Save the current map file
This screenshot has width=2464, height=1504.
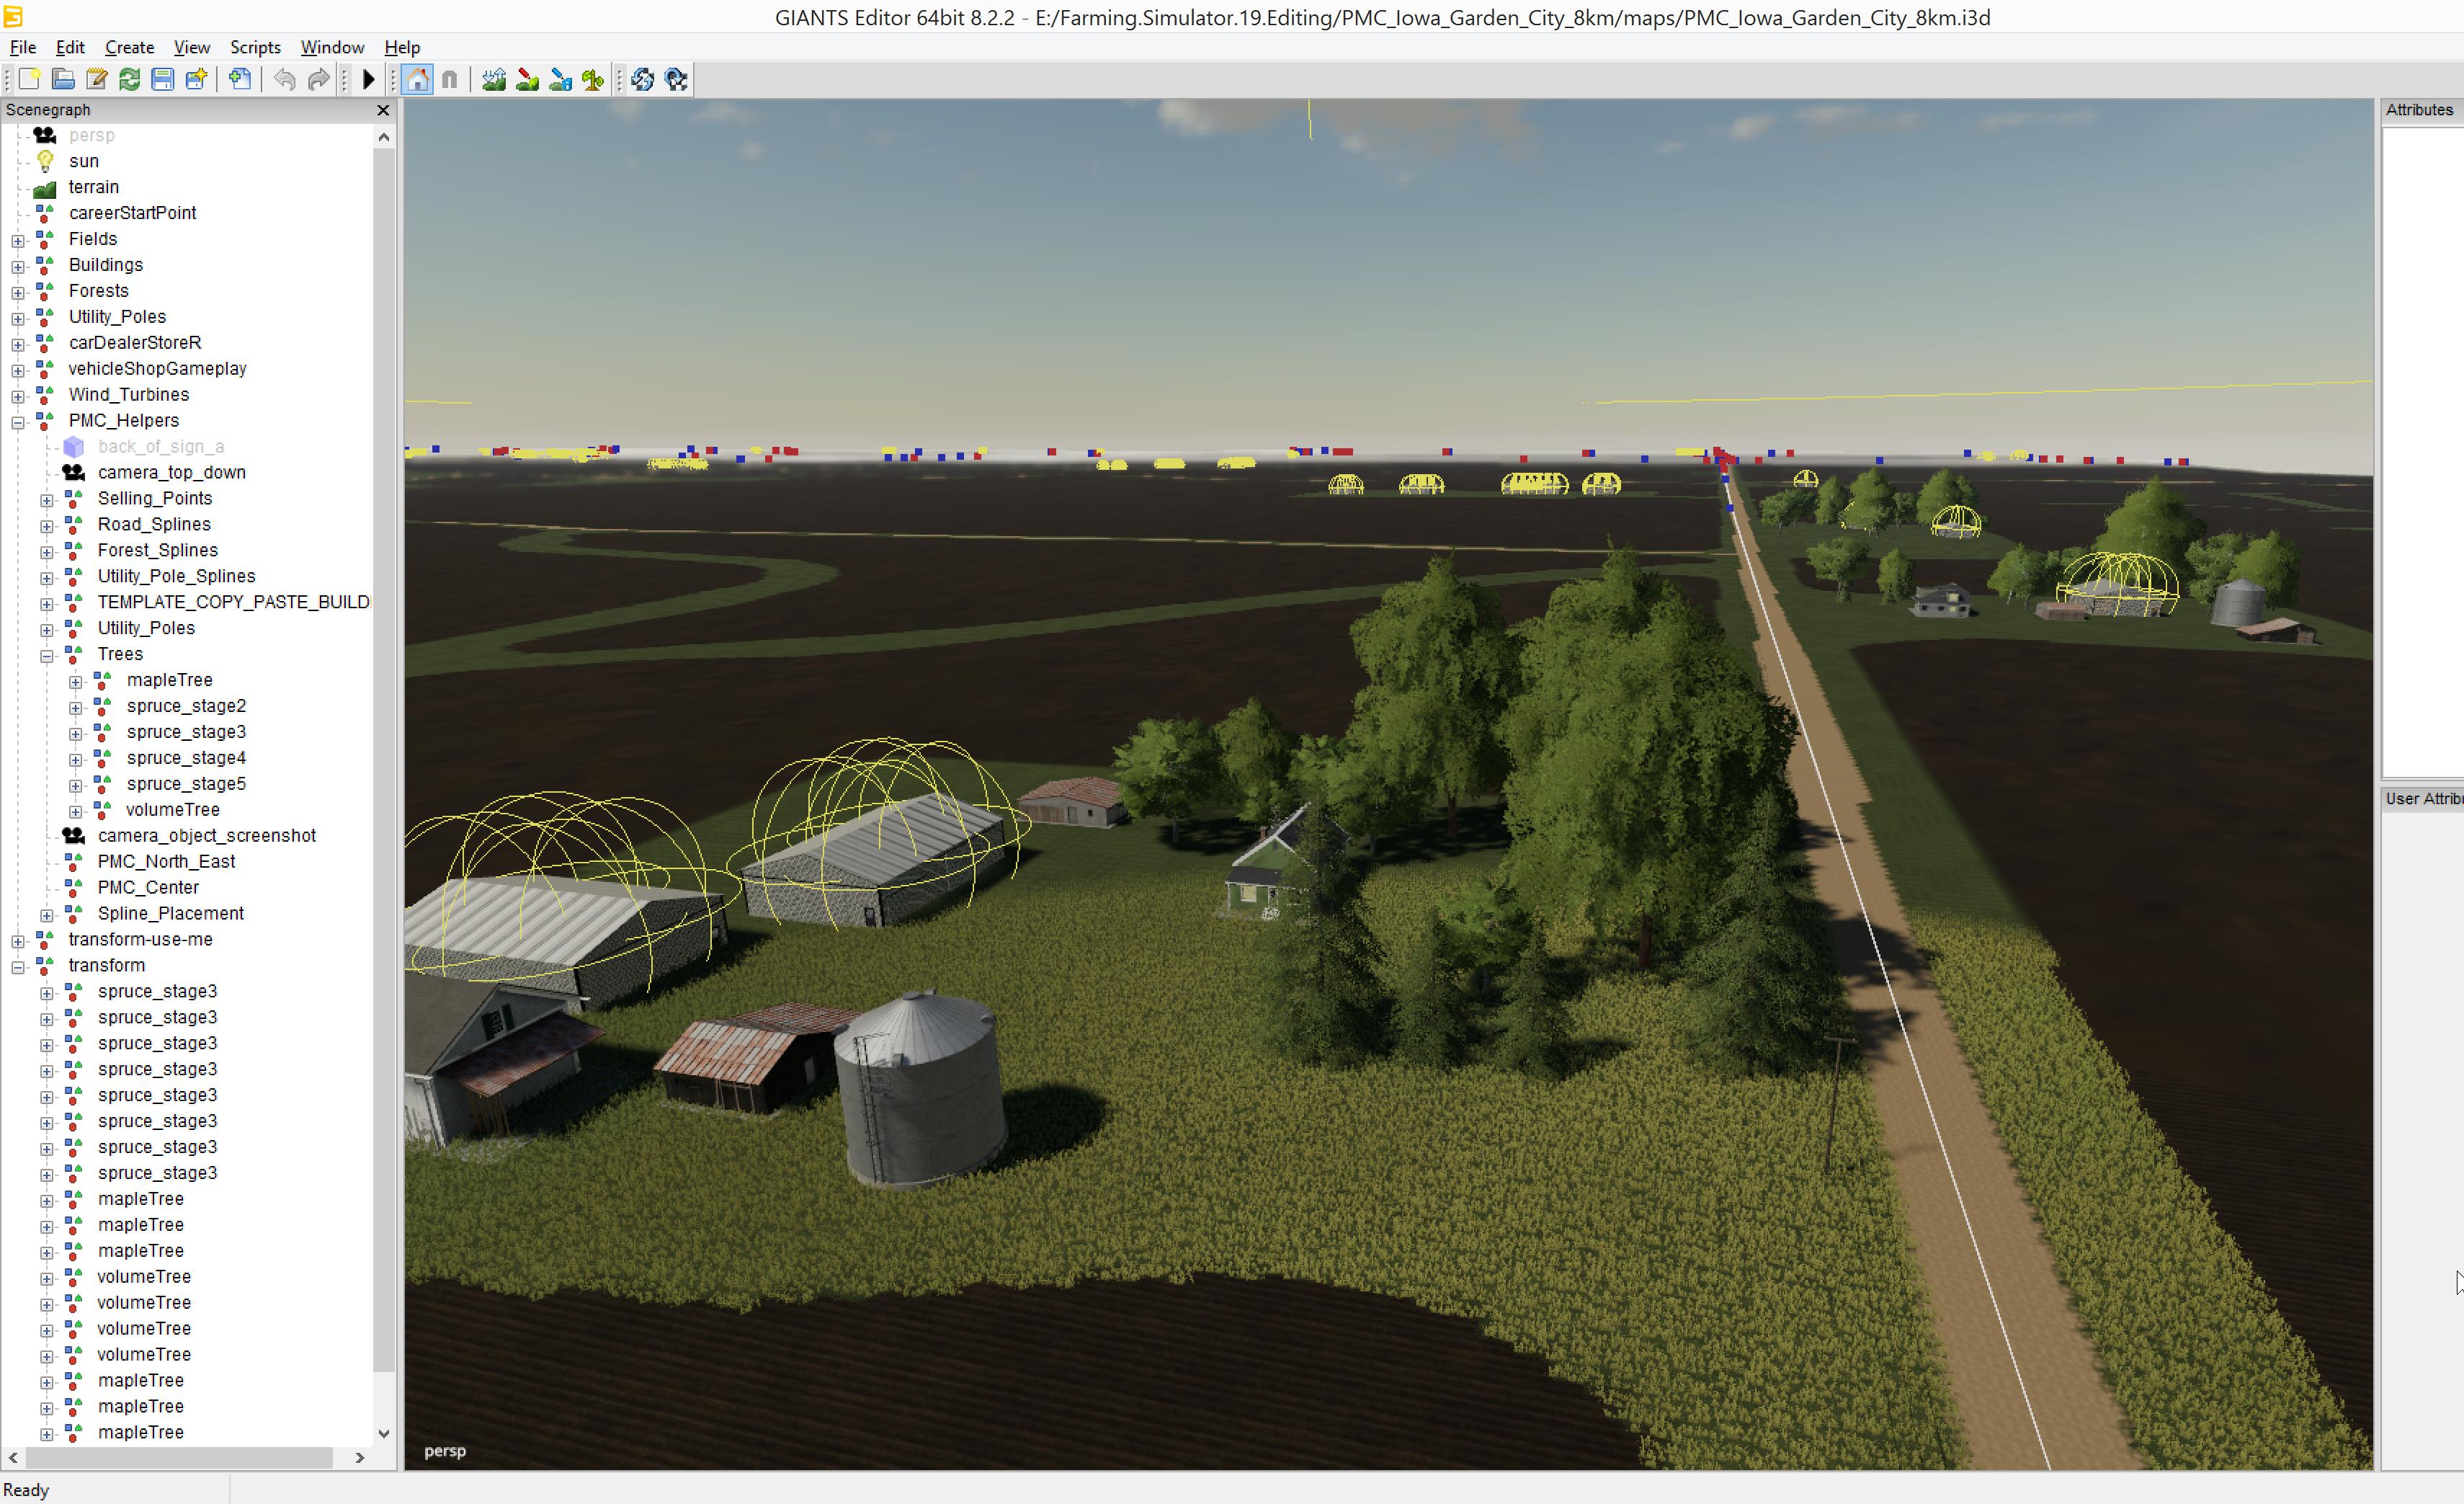point(163,80)
